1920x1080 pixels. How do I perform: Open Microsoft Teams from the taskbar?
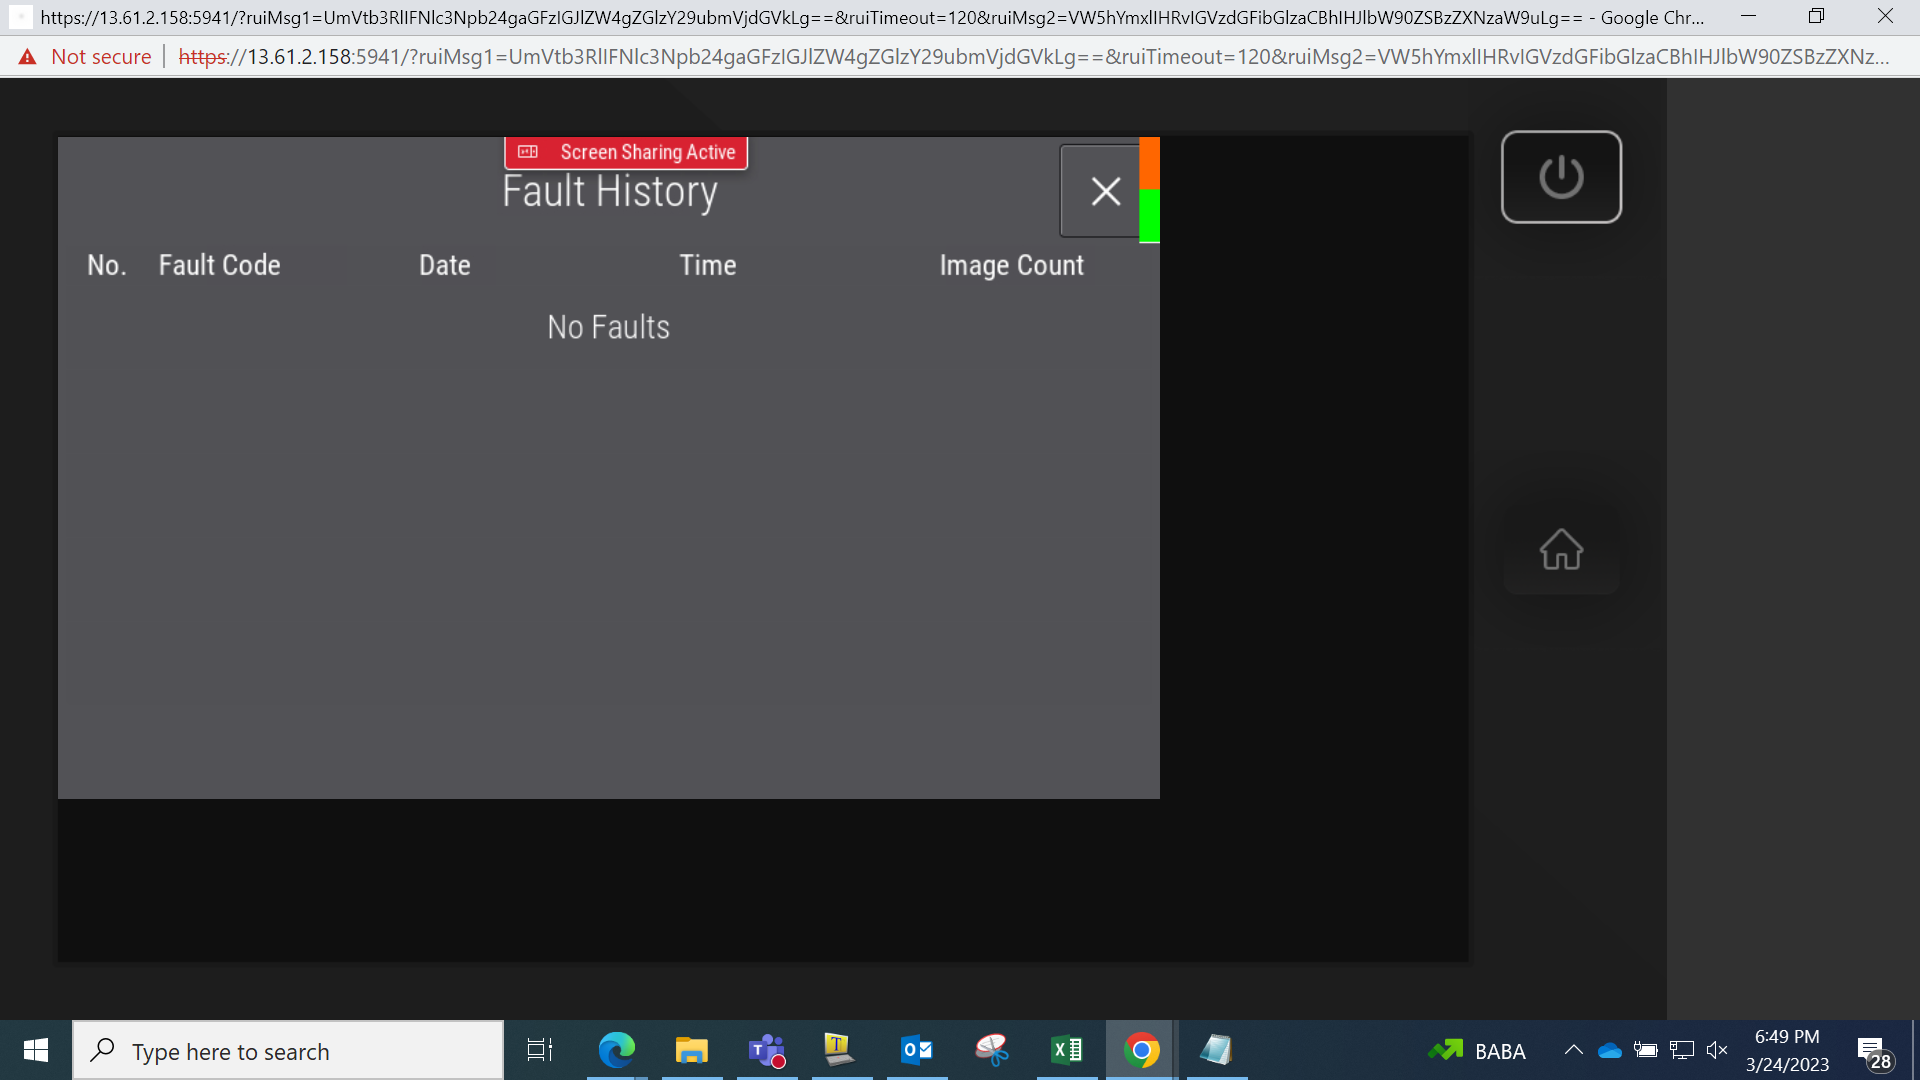click(x=767, y=1050)
